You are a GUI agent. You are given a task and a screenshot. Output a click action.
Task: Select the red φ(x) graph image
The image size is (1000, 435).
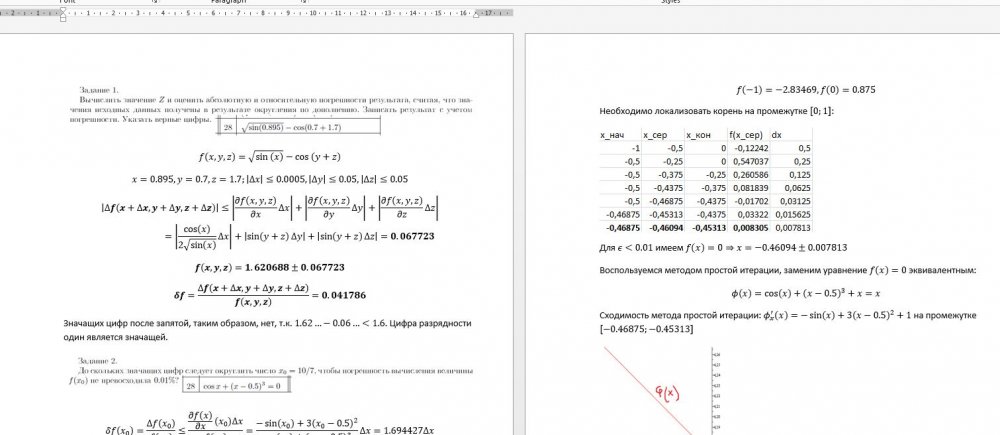tap(660, 390)
